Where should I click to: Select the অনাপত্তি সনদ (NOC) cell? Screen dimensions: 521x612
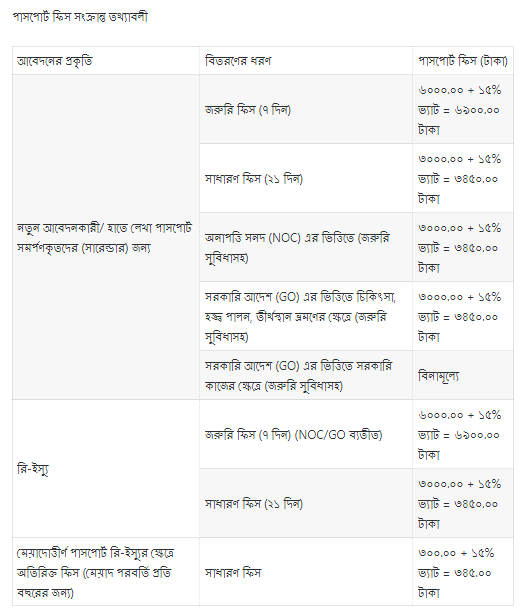(306, 247)
